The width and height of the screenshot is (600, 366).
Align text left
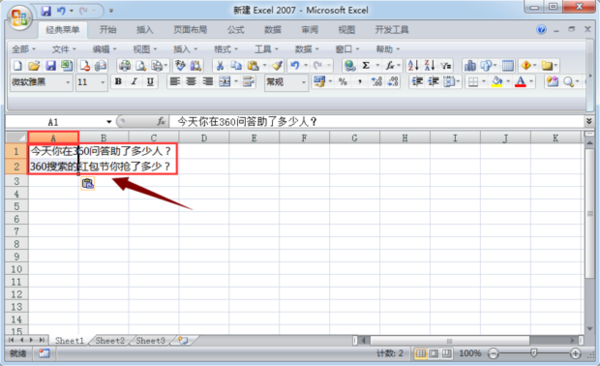point(175,82)
